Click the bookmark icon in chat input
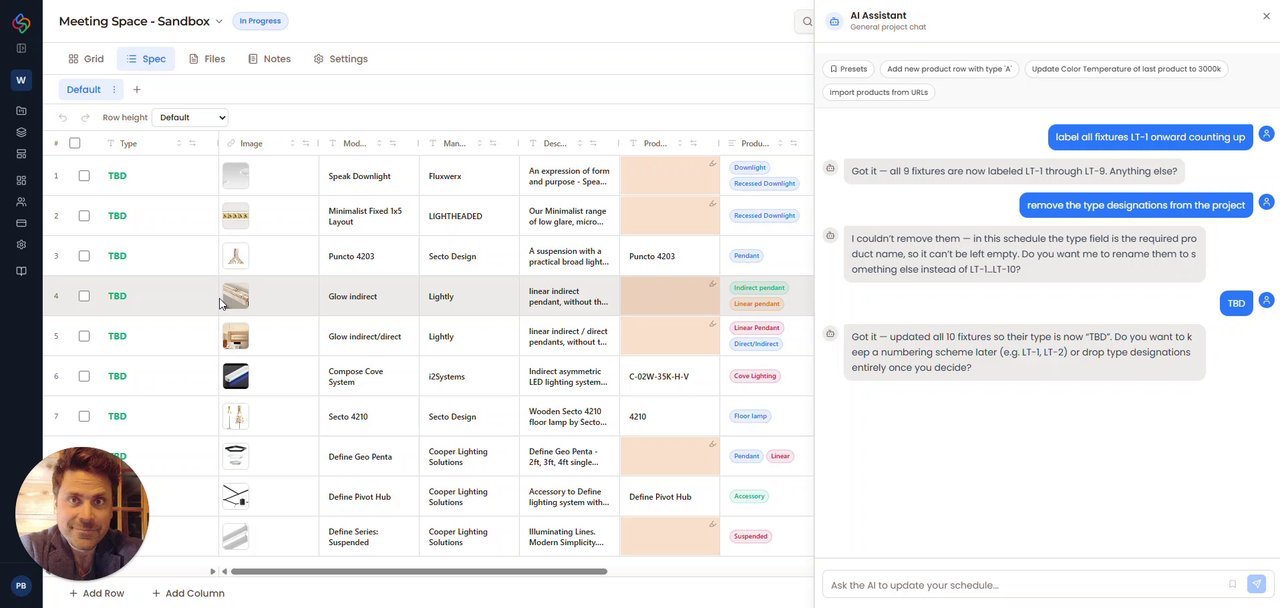This screenshot has width=1280, height=608. point(1233,584)
